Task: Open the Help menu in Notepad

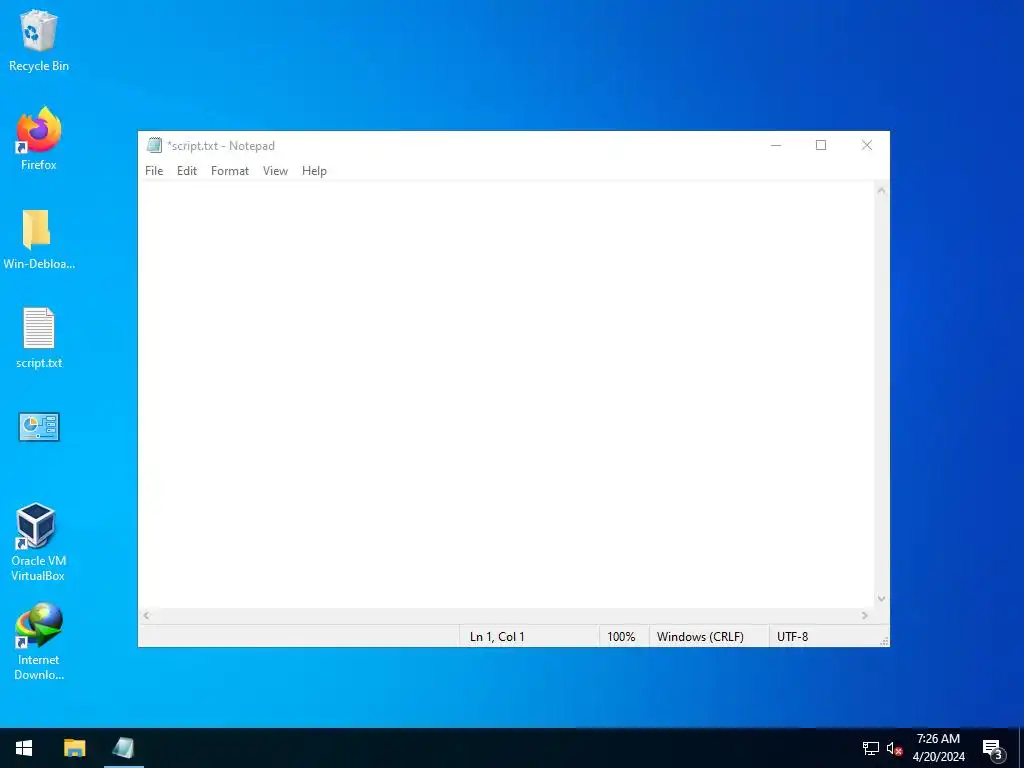Action: coord(314,170)
